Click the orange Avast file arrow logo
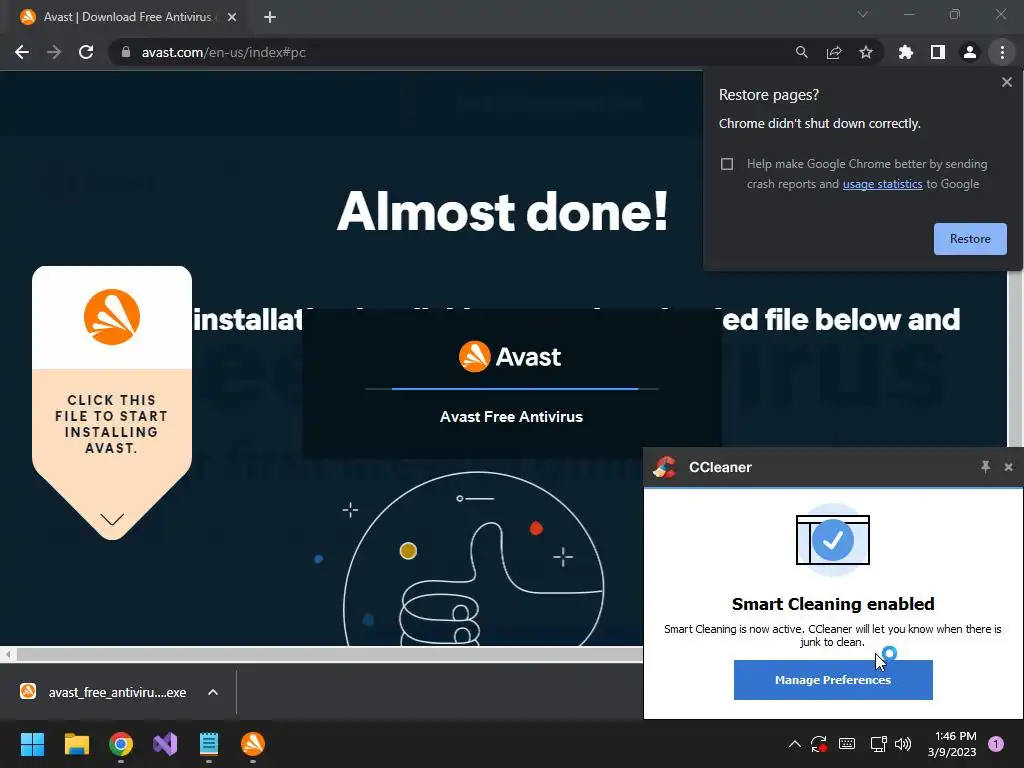Screen dimensions: 1024x768 (112, 317)
